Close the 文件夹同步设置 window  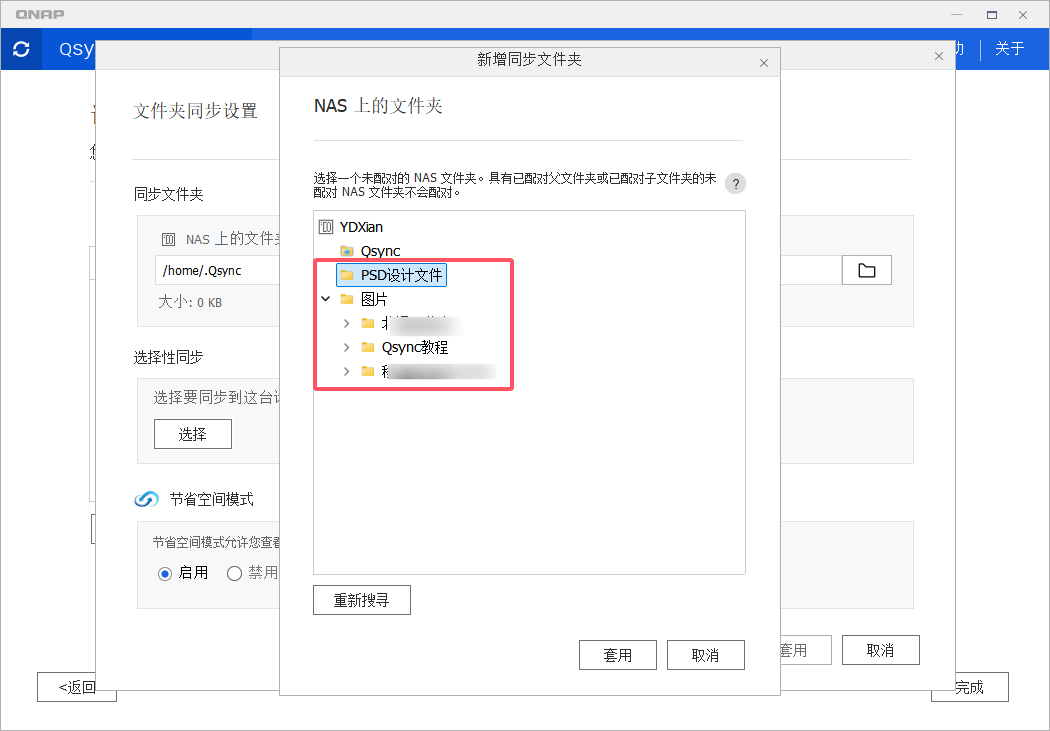coord(939,56)
